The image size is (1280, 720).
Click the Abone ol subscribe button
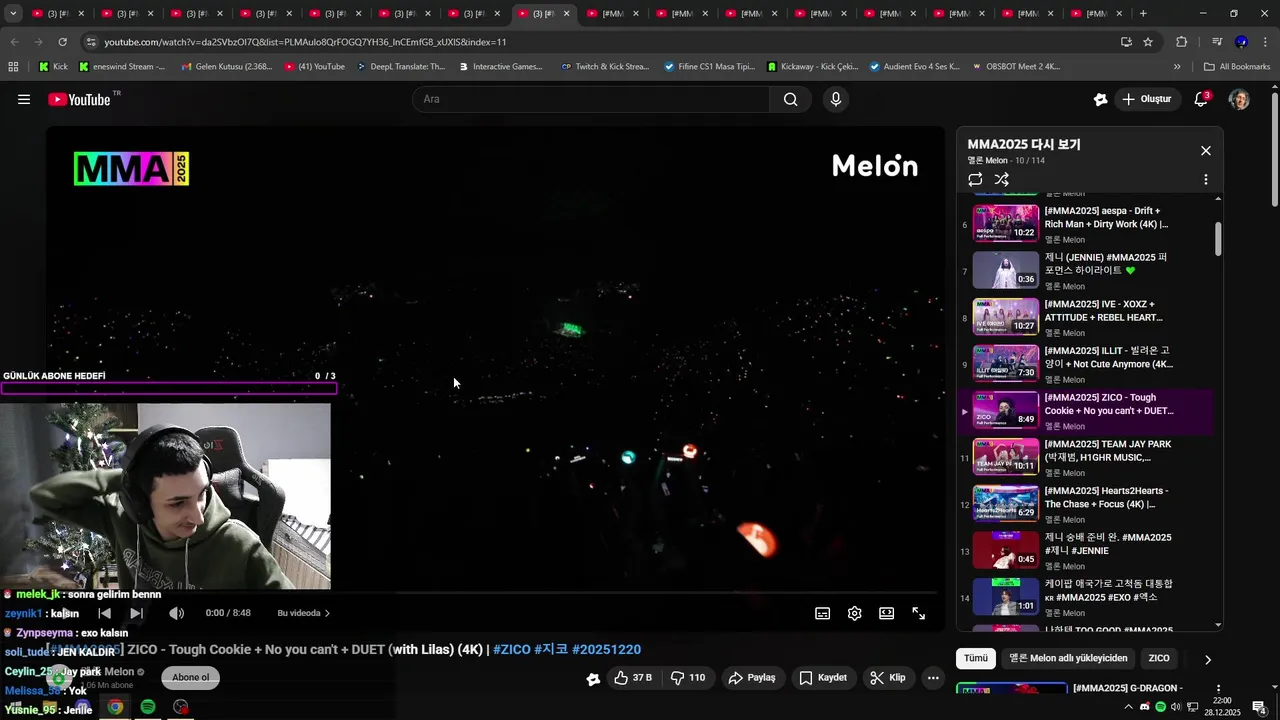190,677
